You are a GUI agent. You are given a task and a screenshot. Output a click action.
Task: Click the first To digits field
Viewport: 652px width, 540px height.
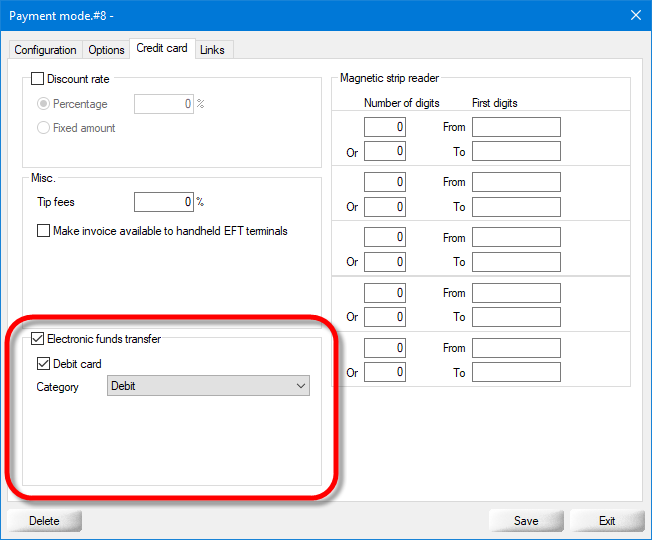[x=516, y=151]
